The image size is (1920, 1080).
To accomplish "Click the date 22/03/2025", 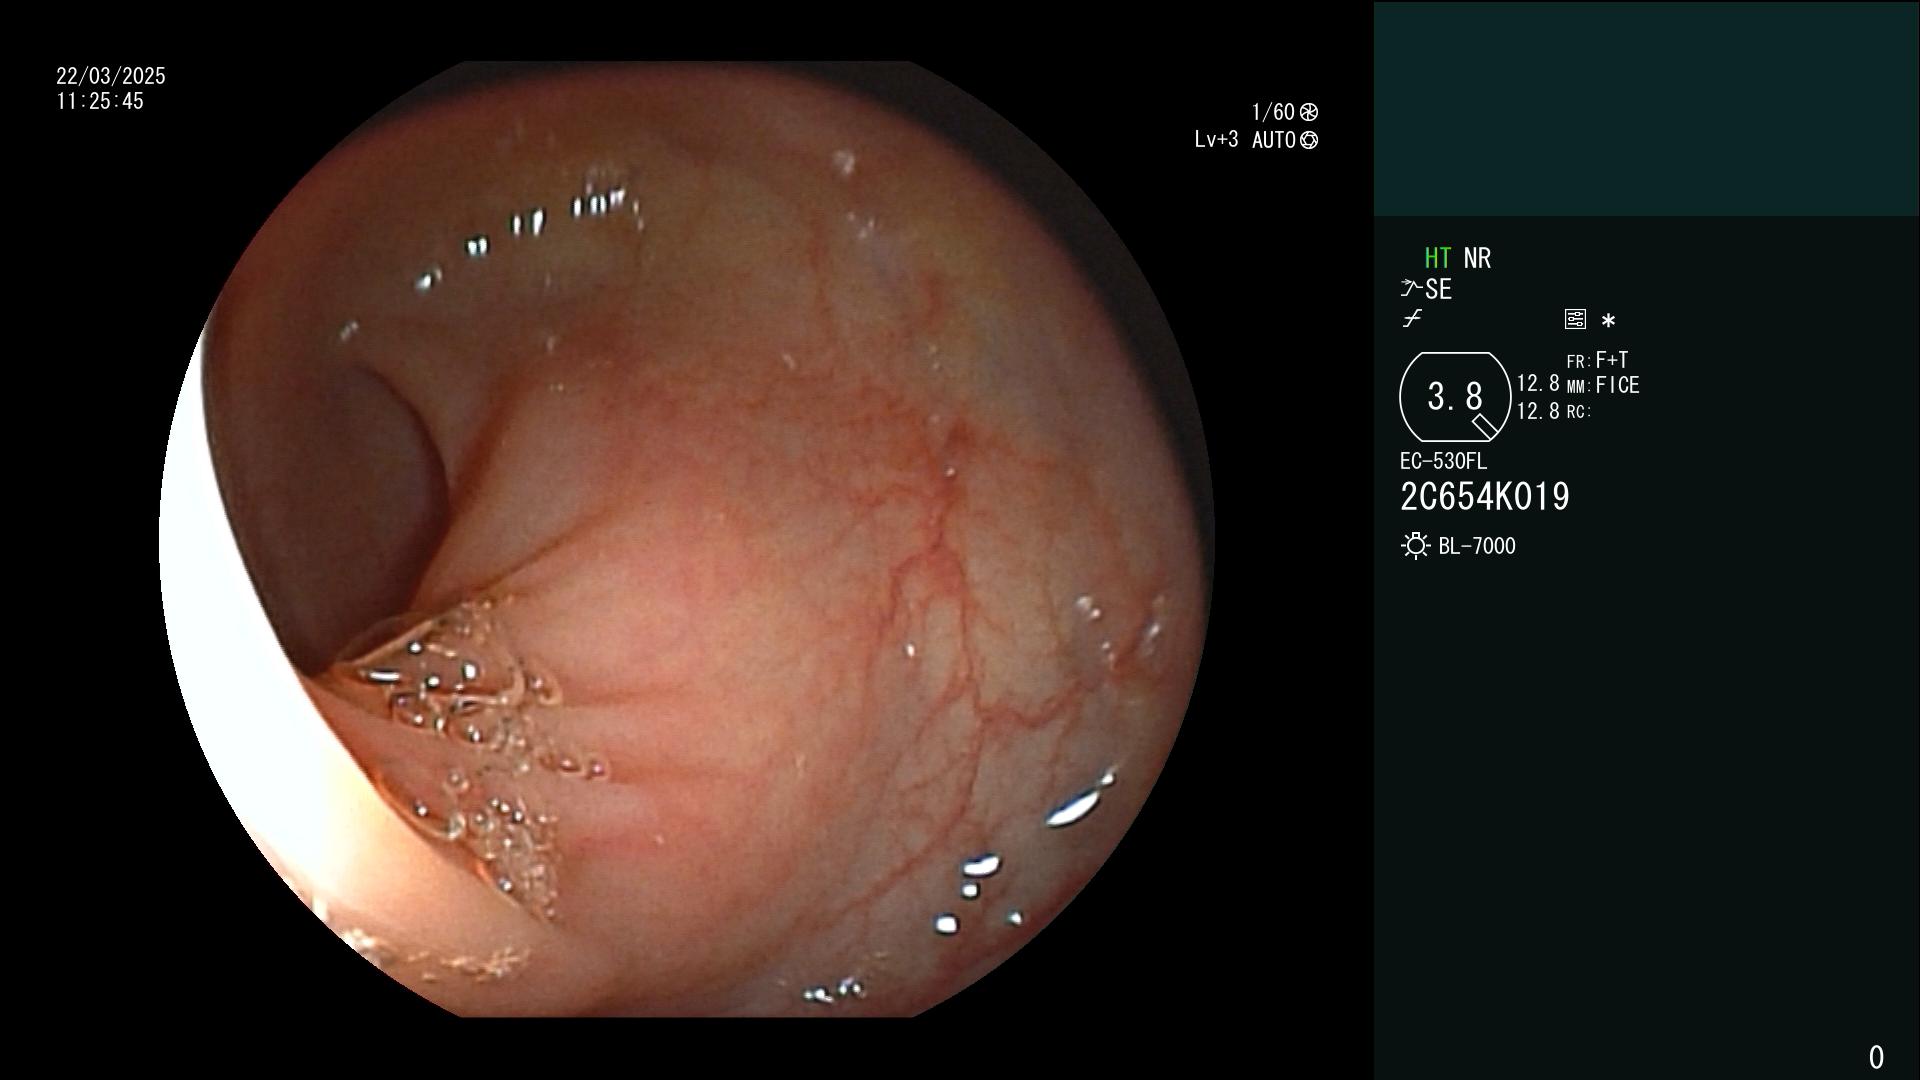I will 111,76.
